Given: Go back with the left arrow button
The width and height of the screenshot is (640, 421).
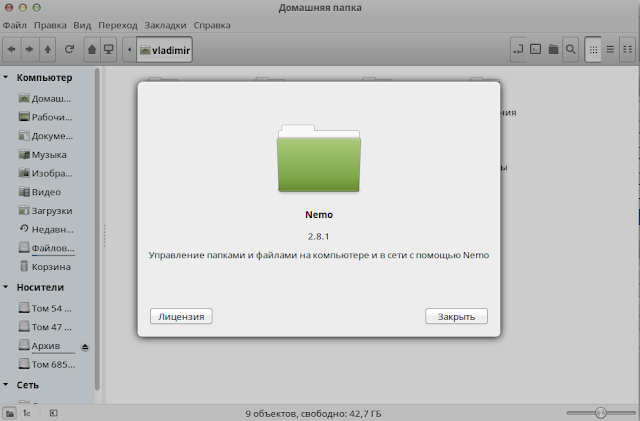Looking at the screenshot, I should click(12, 49).
